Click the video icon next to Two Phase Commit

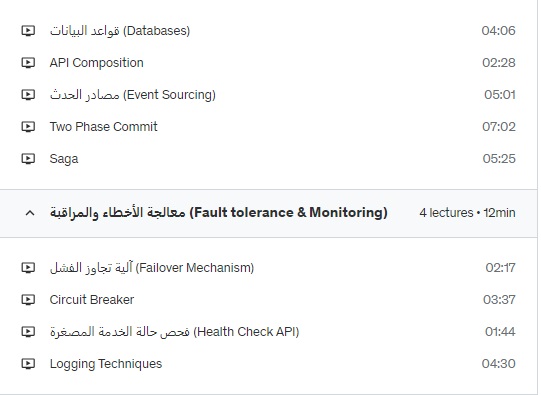[x=28, y=127]
